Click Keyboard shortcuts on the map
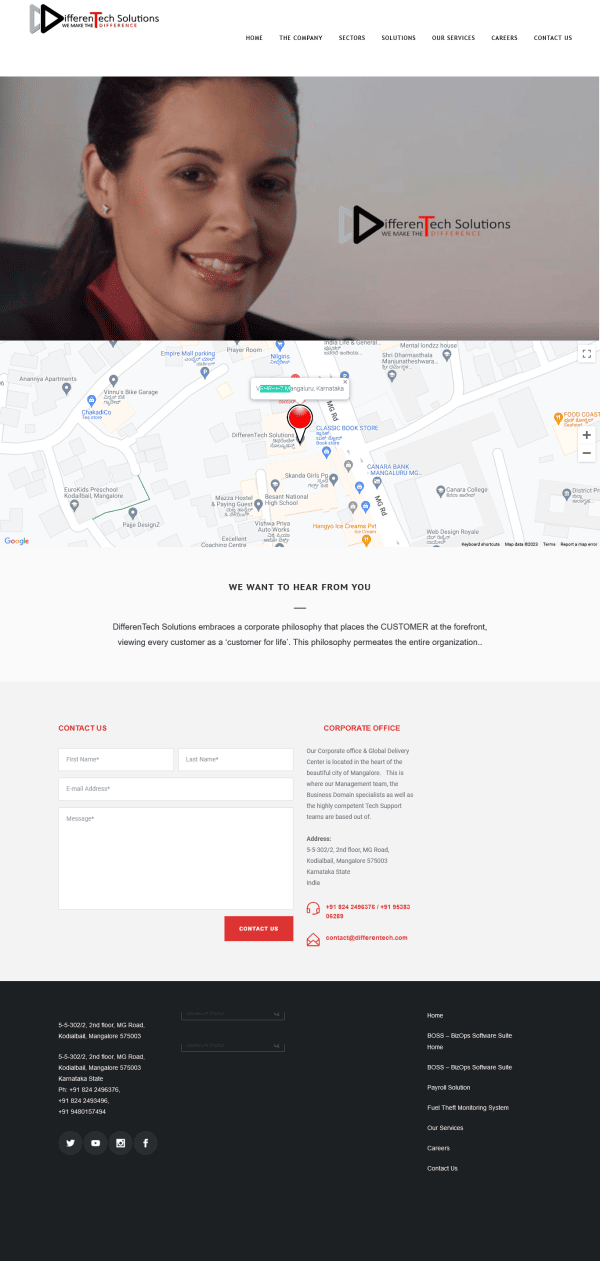Image resolution: width=600 pixels, height=1261 pixels. pyautogui.click(x=480, y=544)
